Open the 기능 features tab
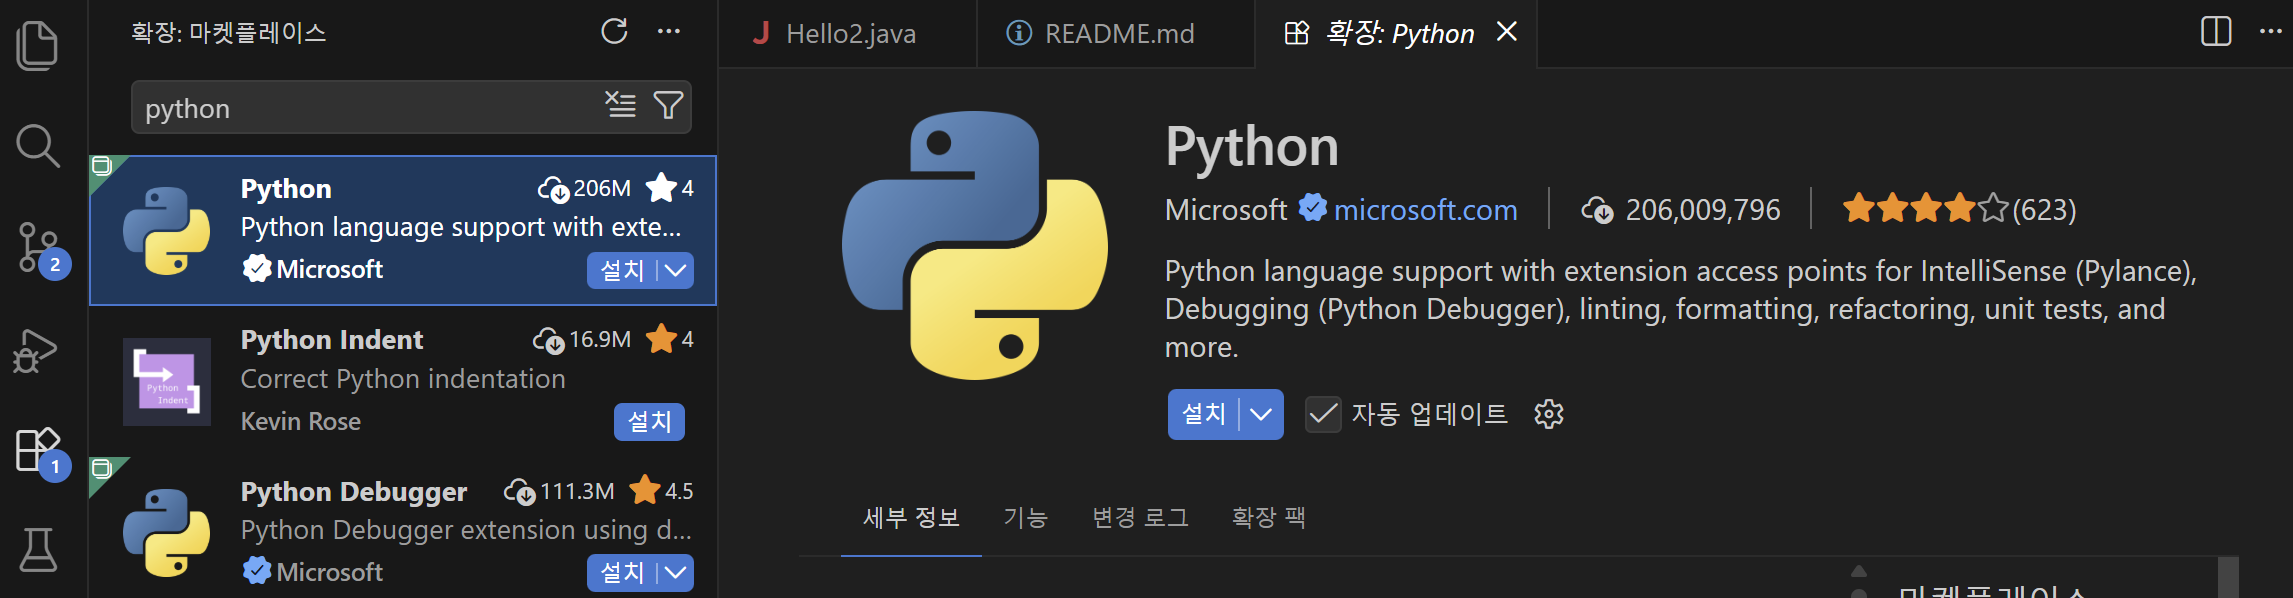Image resolution: width=2293 pixels, height=598 pixels. click(1025, 517)
